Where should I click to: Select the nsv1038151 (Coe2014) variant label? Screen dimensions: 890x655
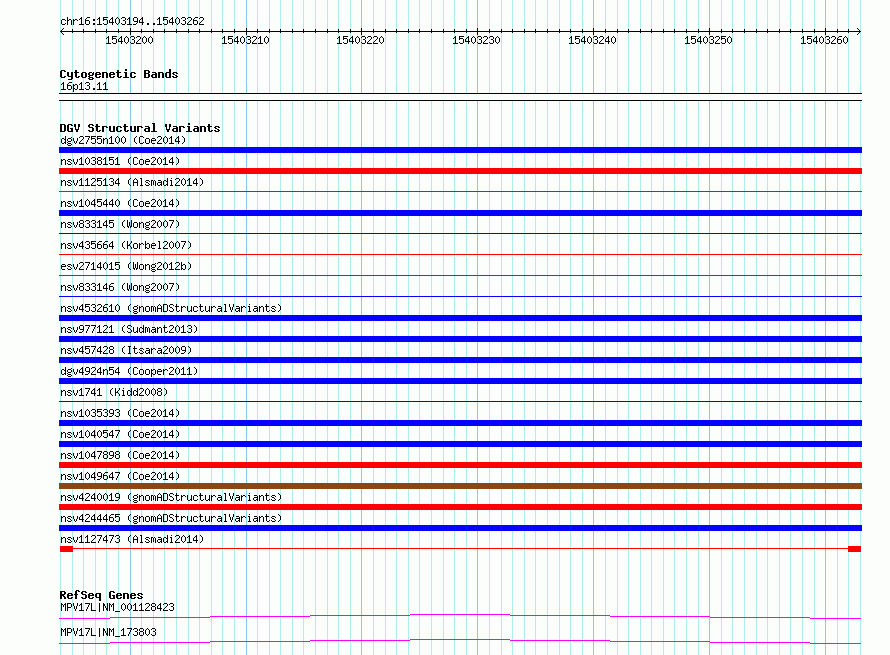tap(120, 161)
